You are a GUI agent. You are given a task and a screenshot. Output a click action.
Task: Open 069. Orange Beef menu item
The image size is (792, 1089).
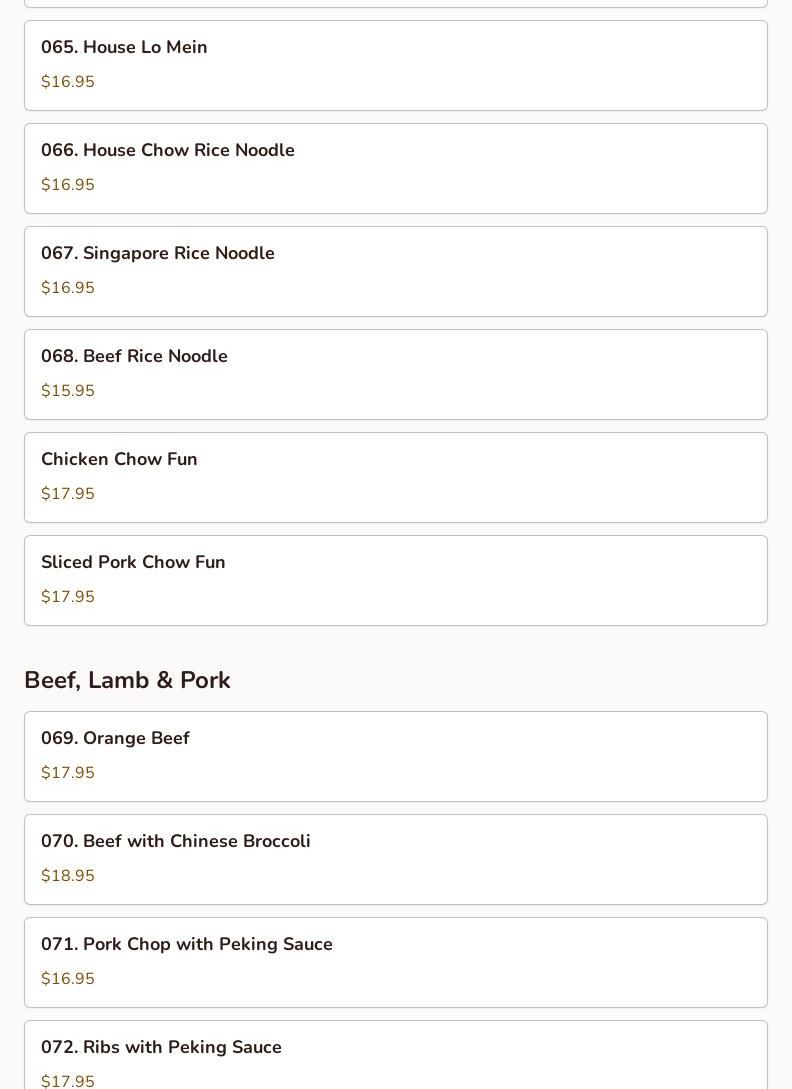point(396,756)
